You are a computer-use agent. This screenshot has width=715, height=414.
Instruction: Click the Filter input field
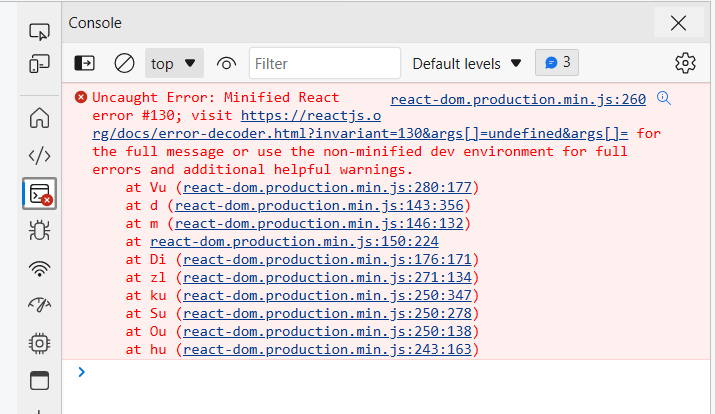pyautogui.click(x=324, y=63)
